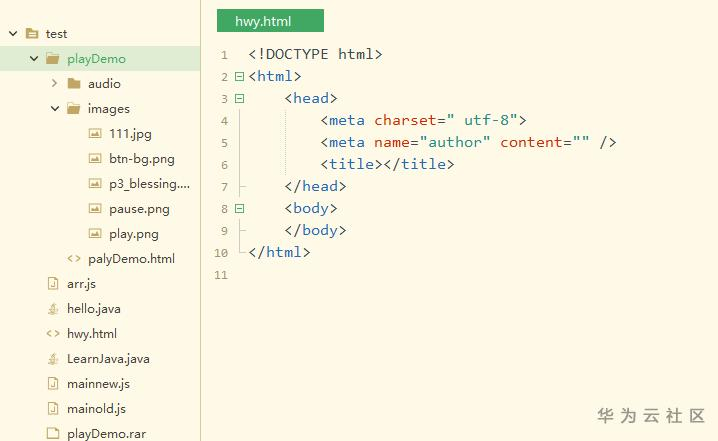Screen dimensions: 718x441
Task: Collapse the test root folder
Action: [13, 34]
